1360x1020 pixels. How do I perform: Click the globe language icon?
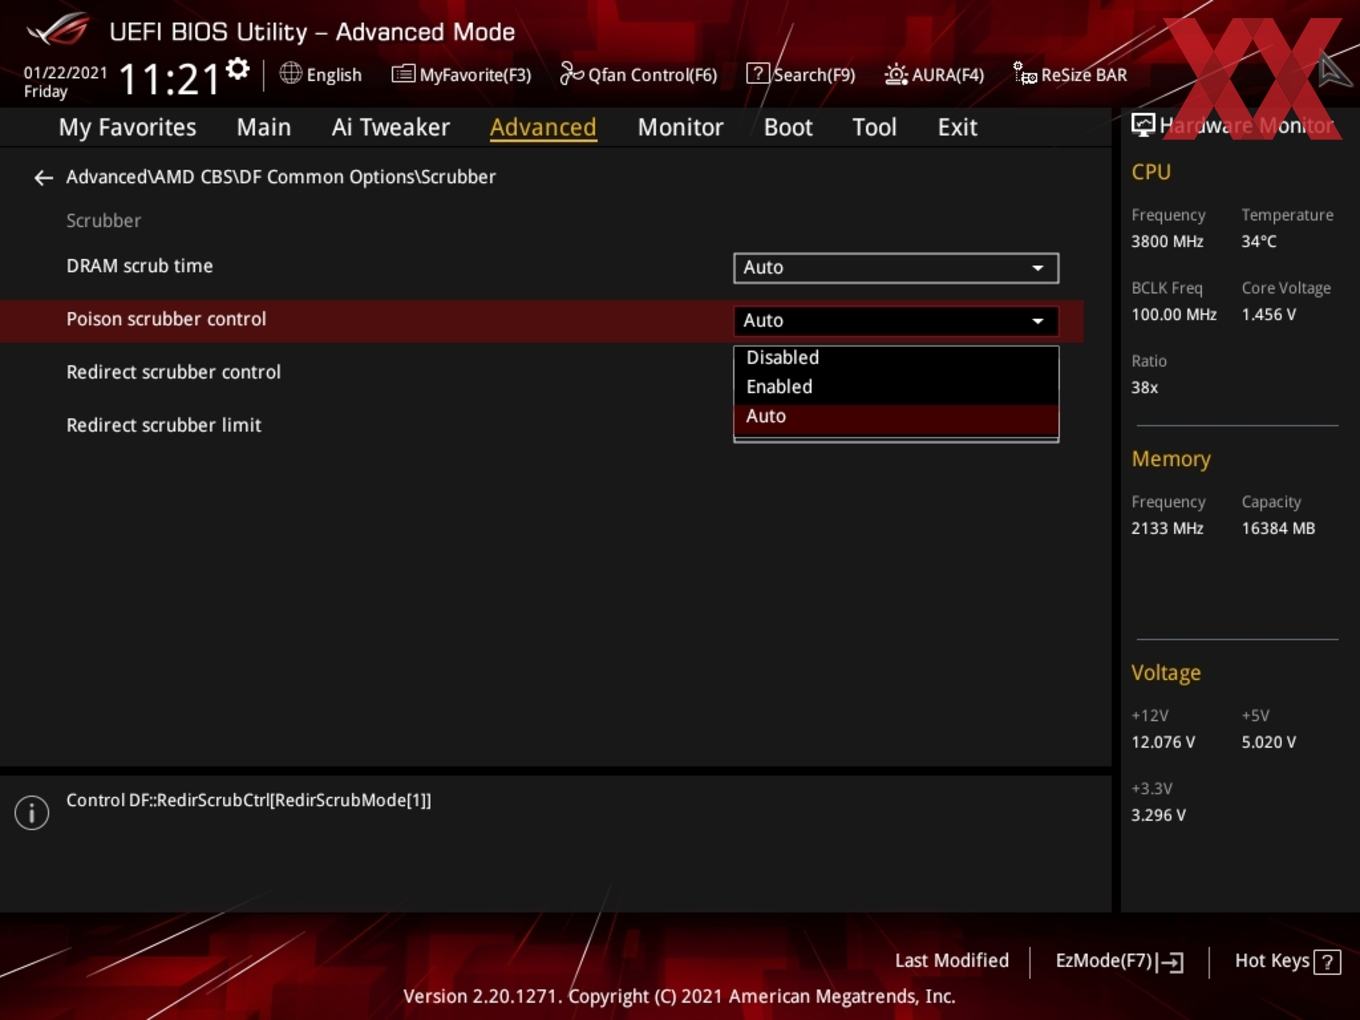[290, 73]
